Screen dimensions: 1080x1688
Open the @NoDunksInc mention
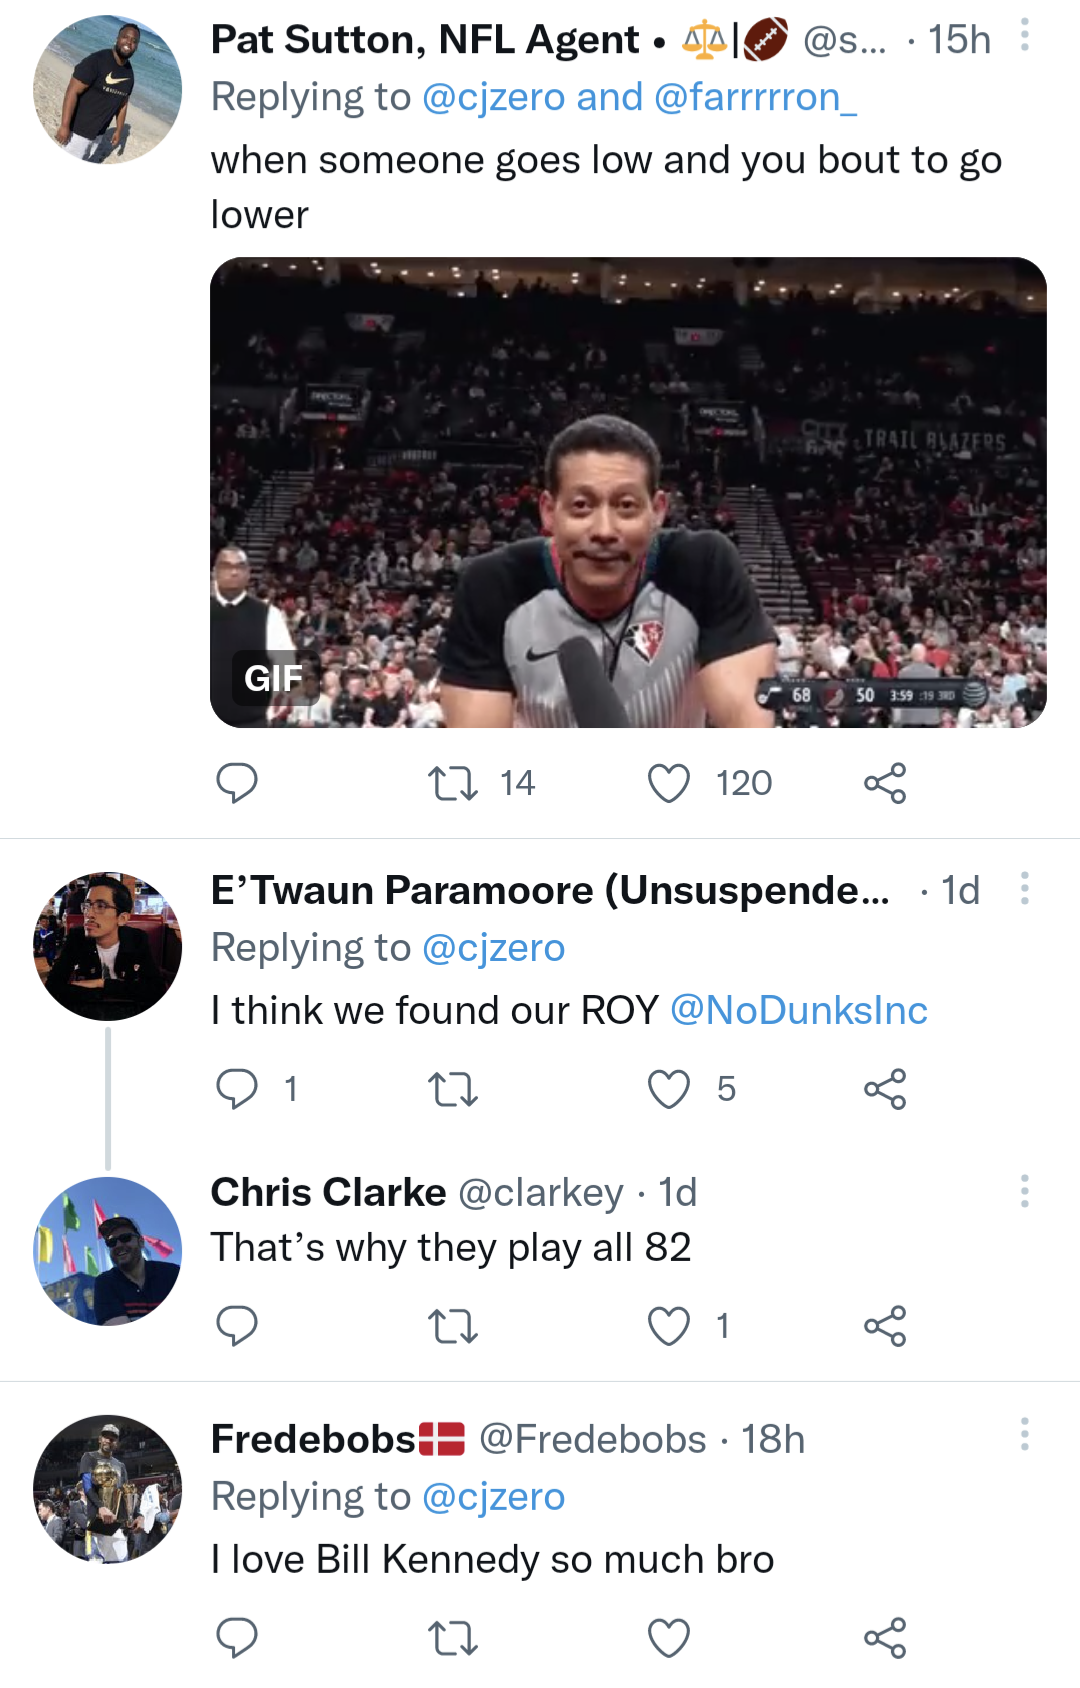point(798,1010)
